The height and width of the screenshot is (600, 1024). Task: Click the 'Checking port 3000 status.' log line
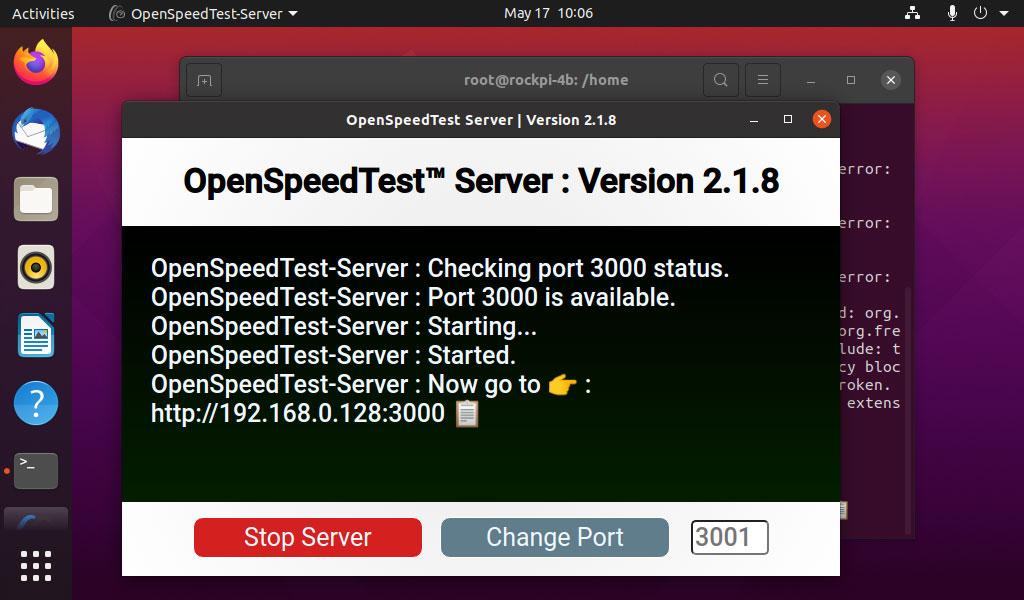[440, 268]
